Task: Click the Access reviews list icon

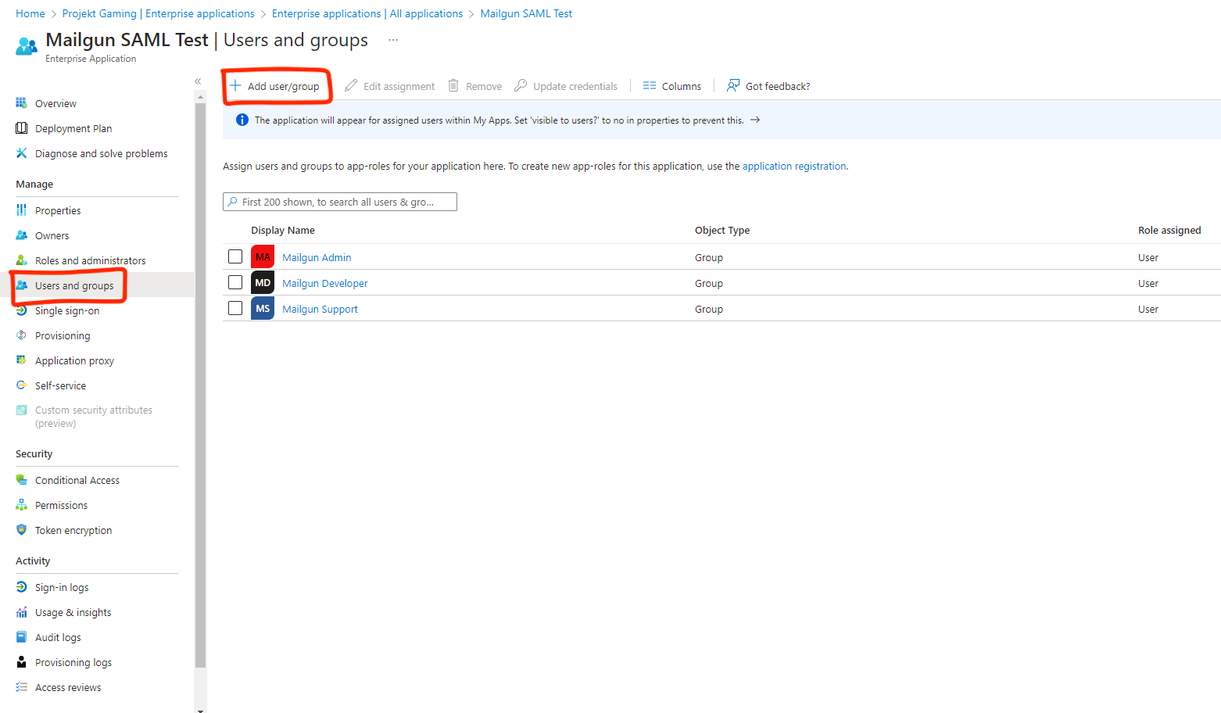Action: [22, 687]
